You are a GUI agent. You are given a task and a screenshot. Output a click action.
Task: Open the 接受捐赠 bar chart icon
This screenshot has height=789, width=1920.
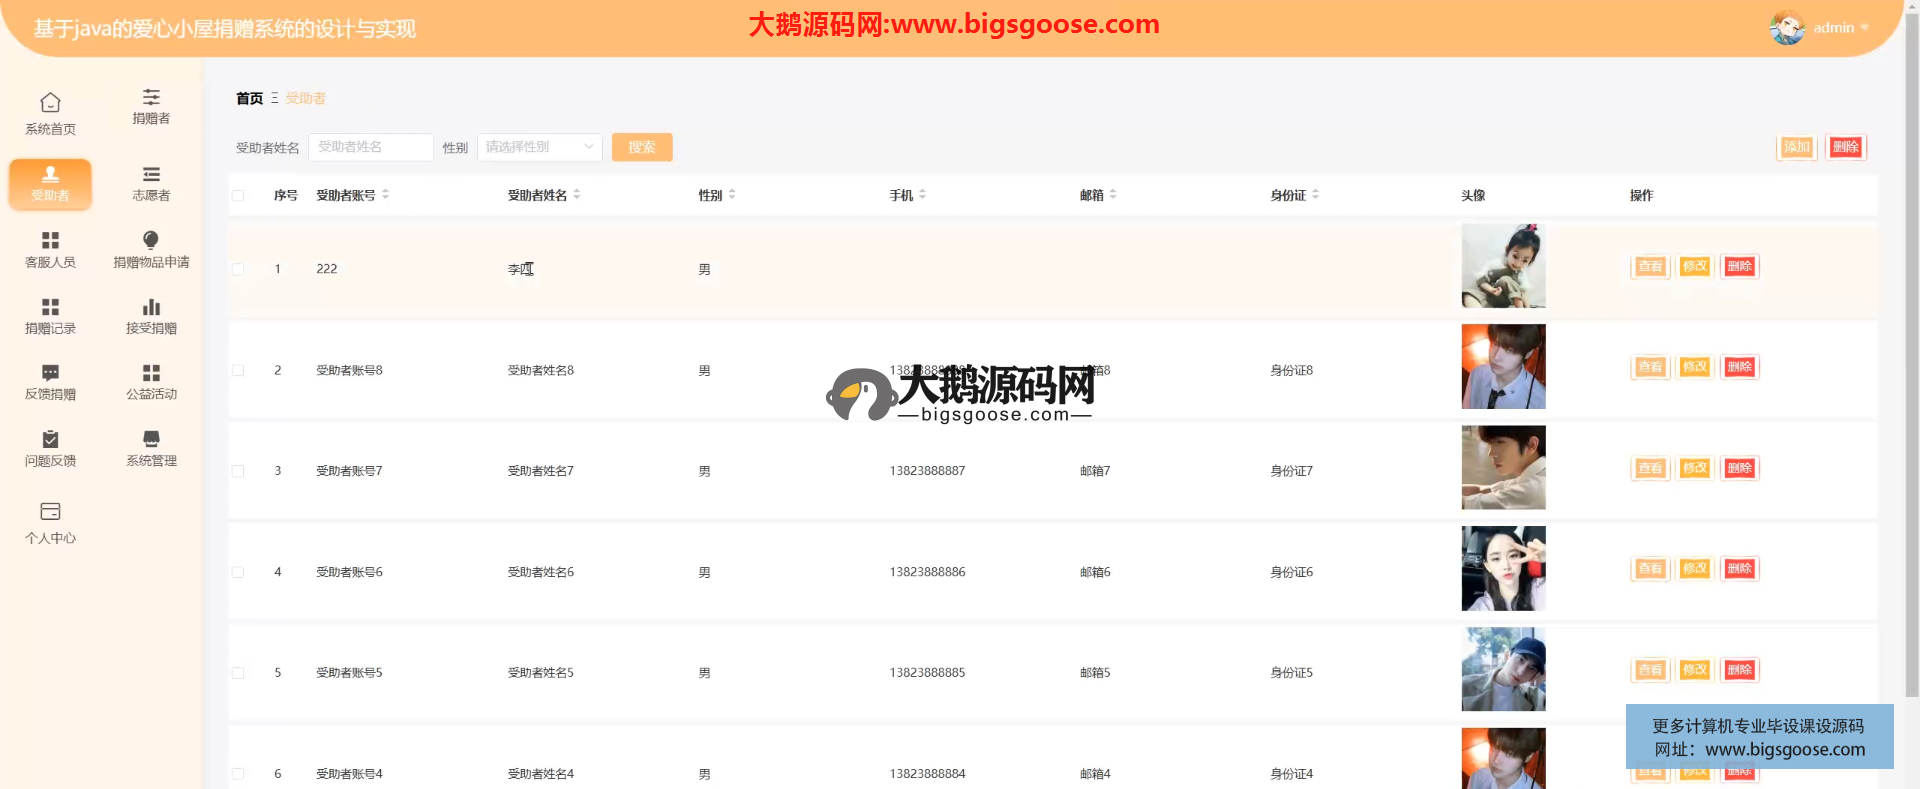point(151,308)
